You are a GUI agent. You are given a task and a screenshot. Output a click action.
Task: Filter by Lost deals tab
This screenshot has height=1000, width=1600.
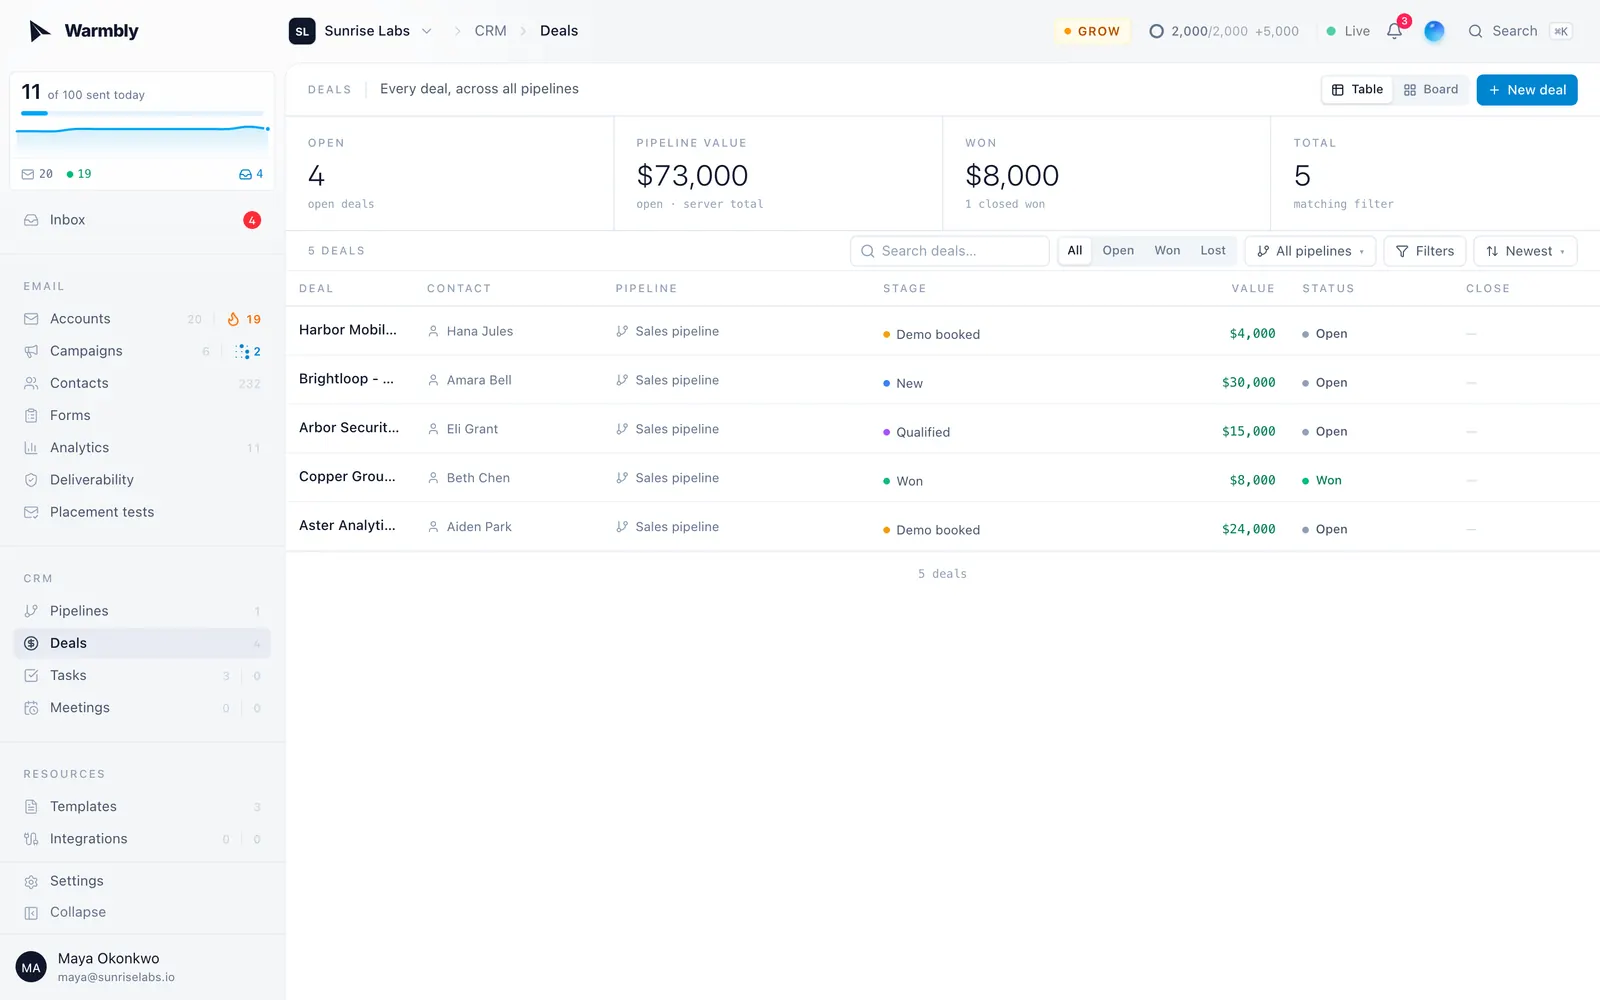(x=1213, y=251)
